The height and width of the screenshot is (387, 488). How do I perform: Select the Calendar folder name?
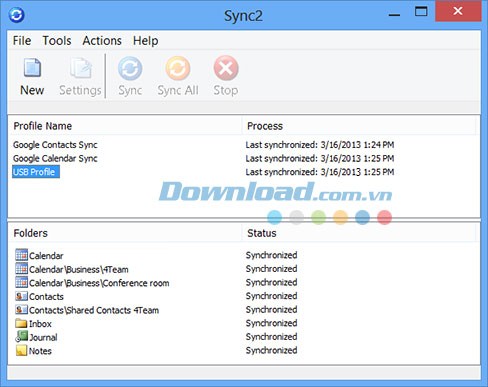pyautogui.click(x=46, y=256)
